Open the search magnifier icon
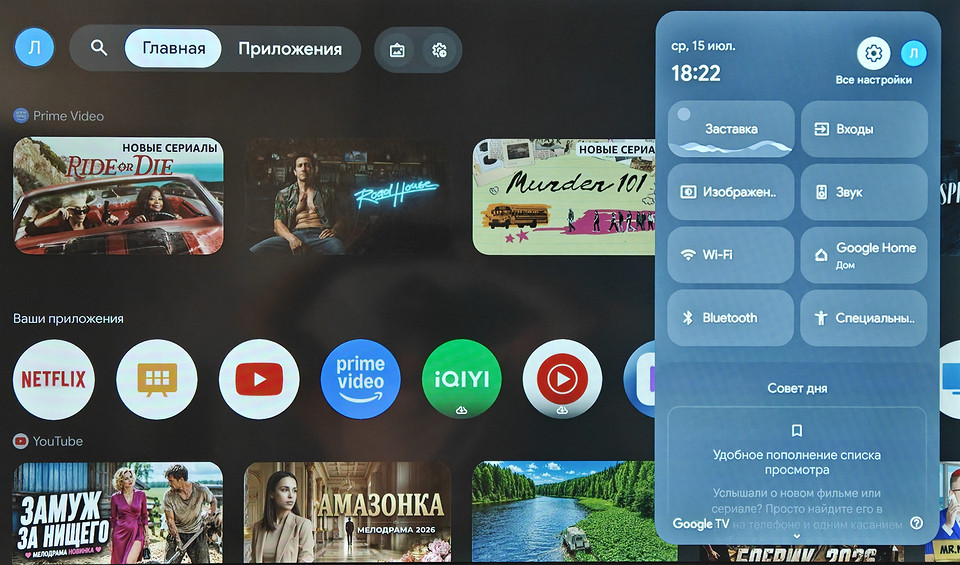The image size is (960, 565). point(99,48)
